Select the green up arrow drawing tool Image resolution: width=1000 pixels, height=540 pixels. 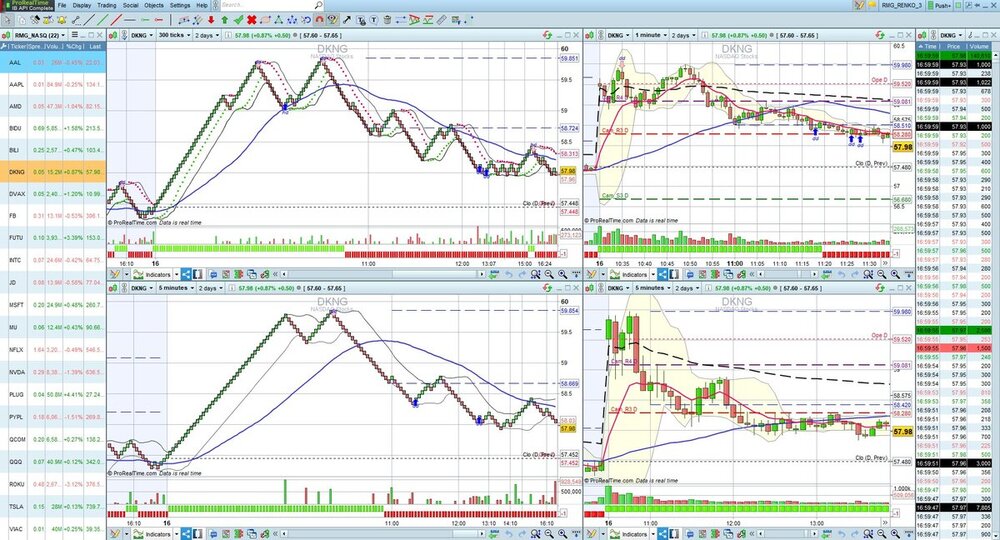point(224,20)
